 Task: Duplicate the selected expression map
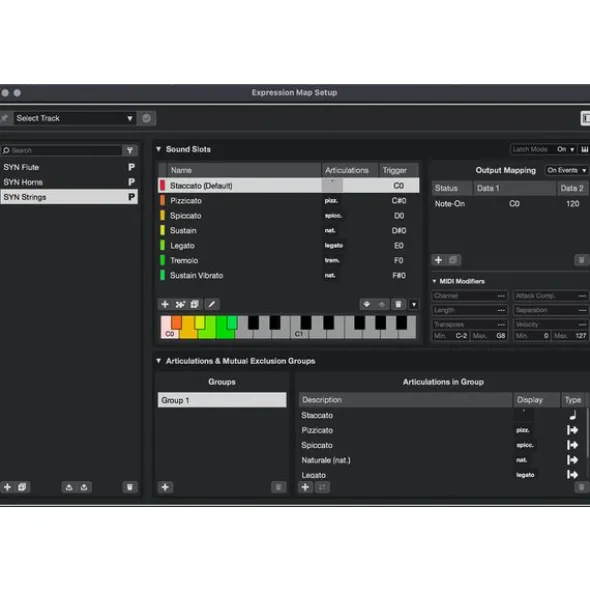pyautogui.click(x=22, y=487)
